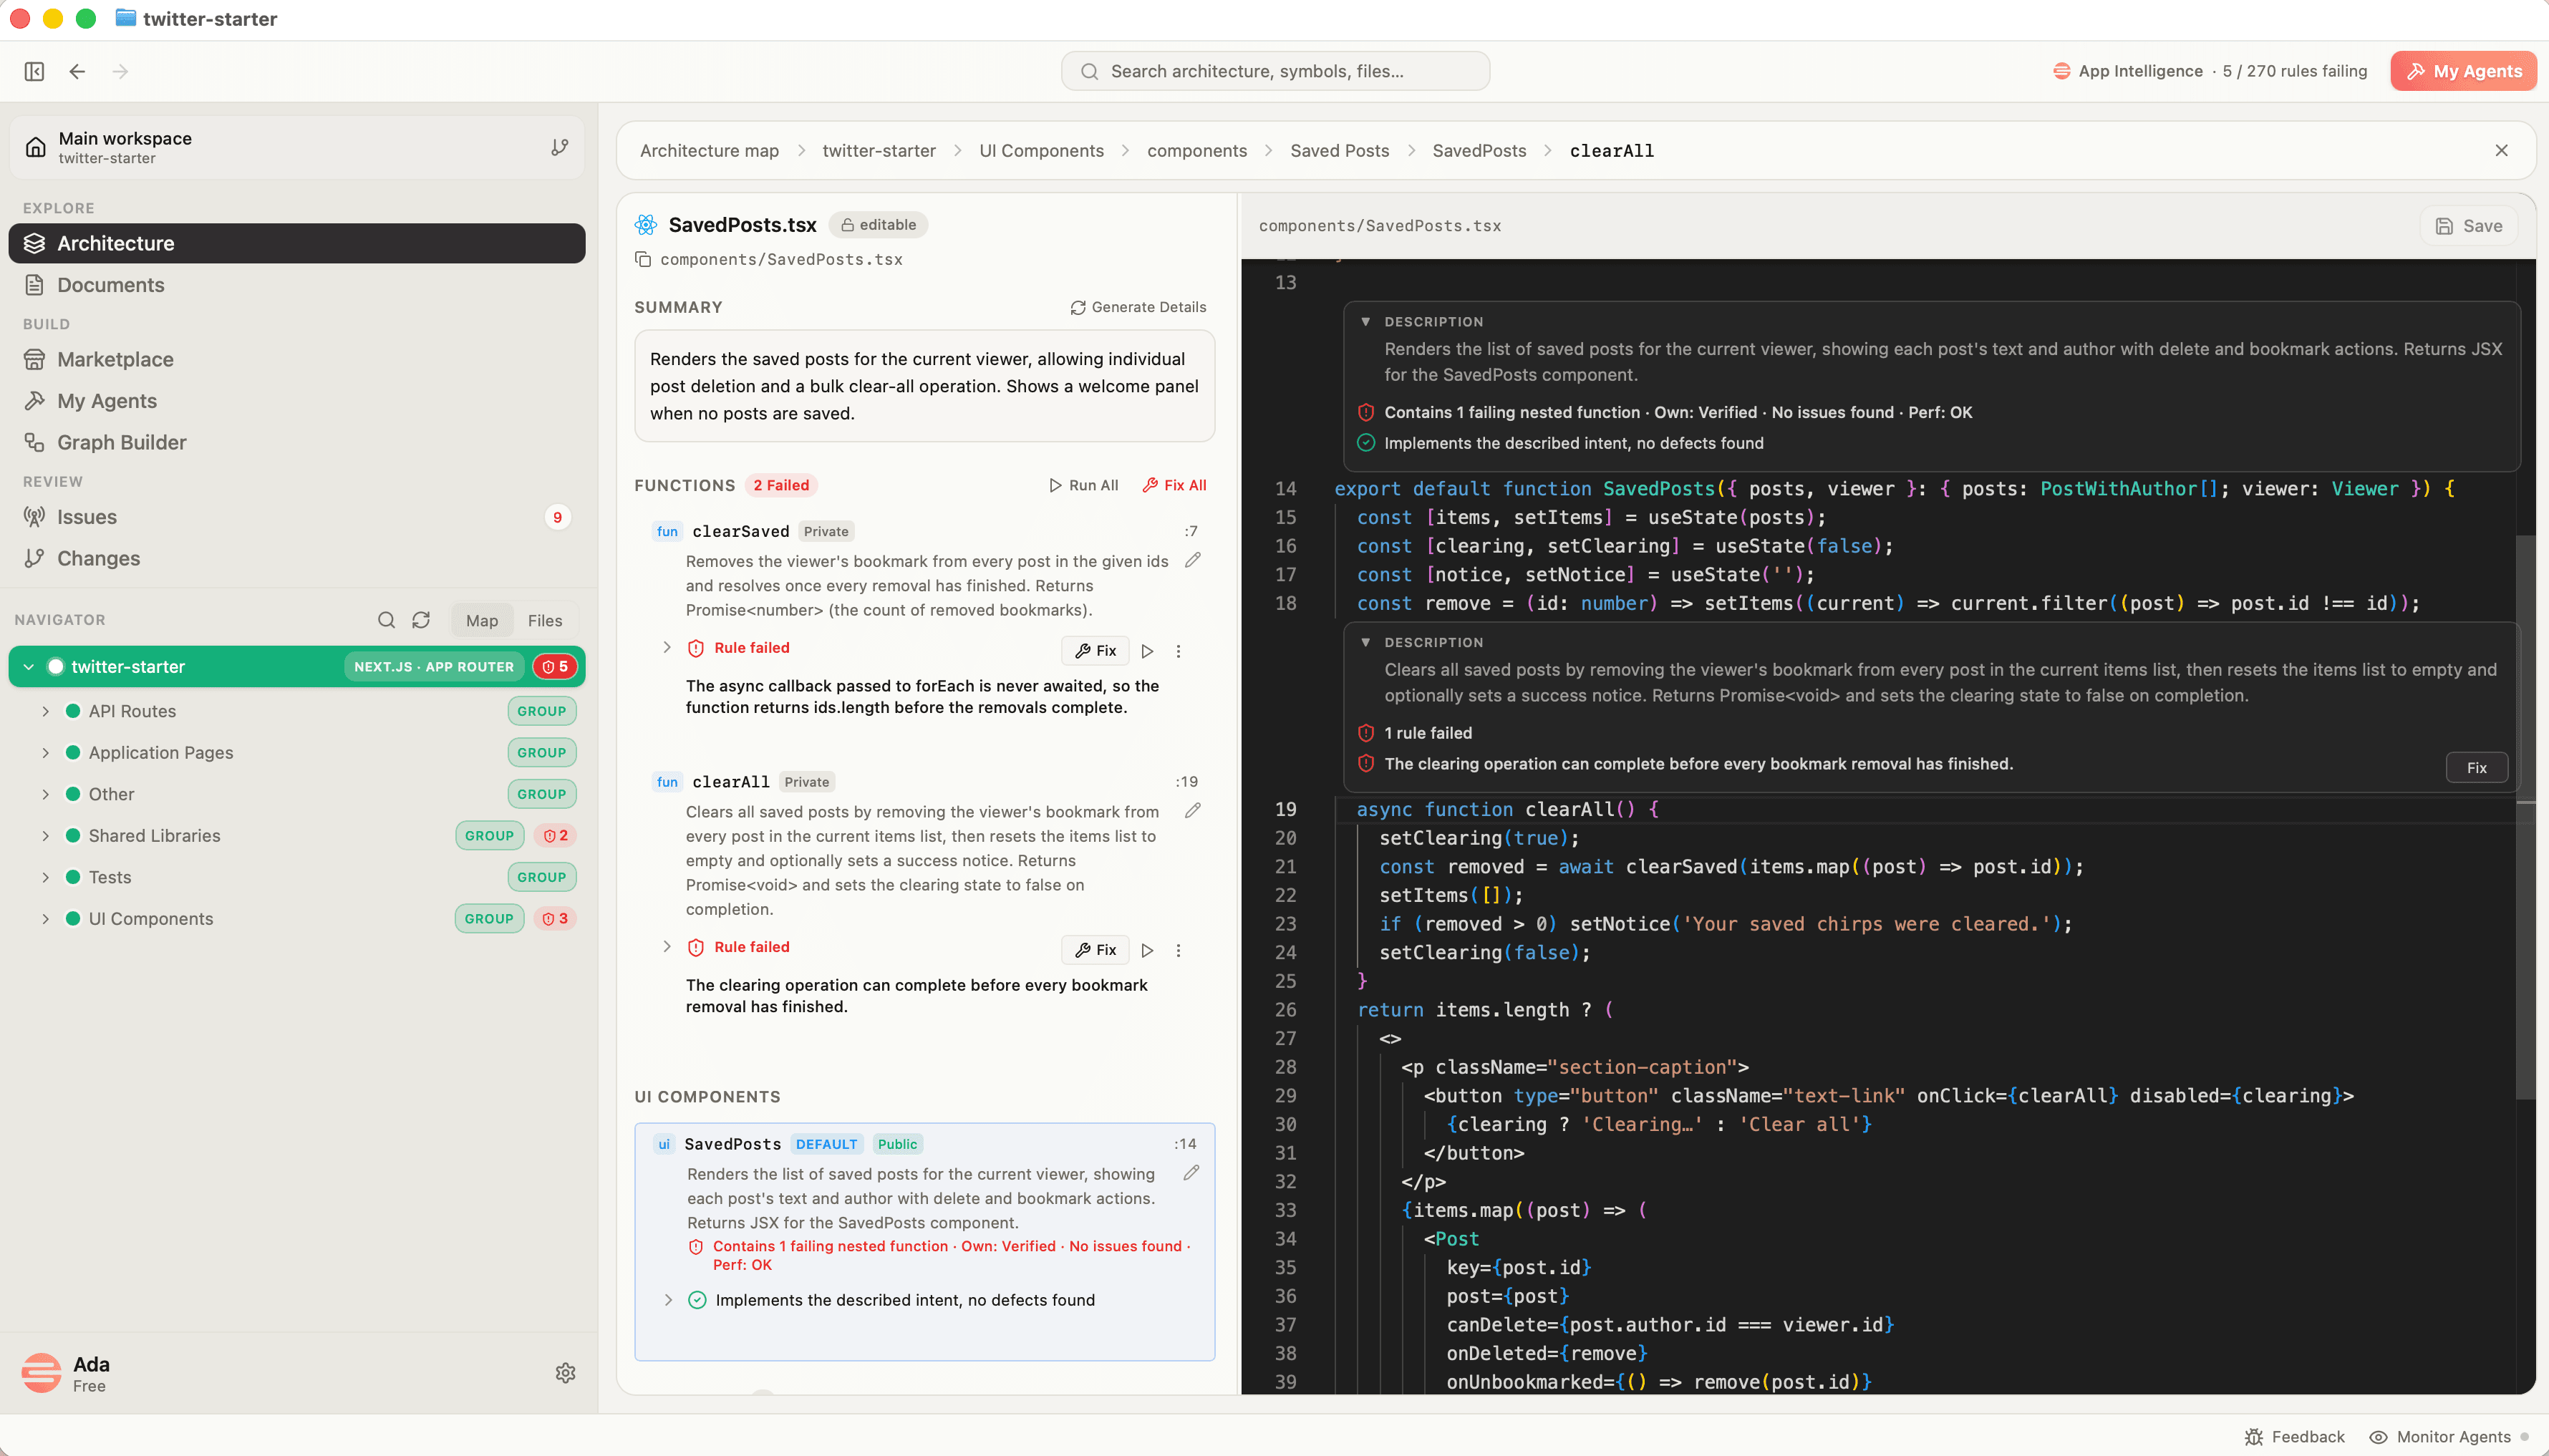Open settings gear next to Ada
The width and height of the screenshot is (2549, 1456).
tap(565, 1373)
